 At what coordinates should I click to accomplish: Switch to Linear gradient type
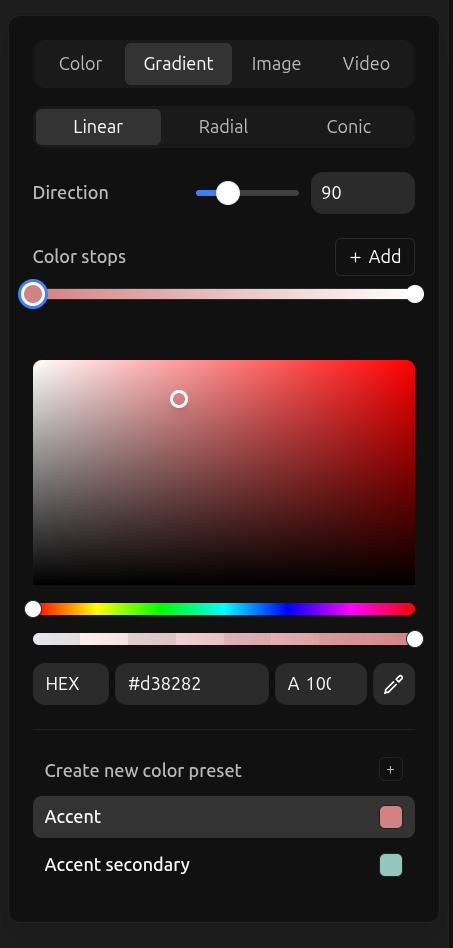(x=98, y=127)
